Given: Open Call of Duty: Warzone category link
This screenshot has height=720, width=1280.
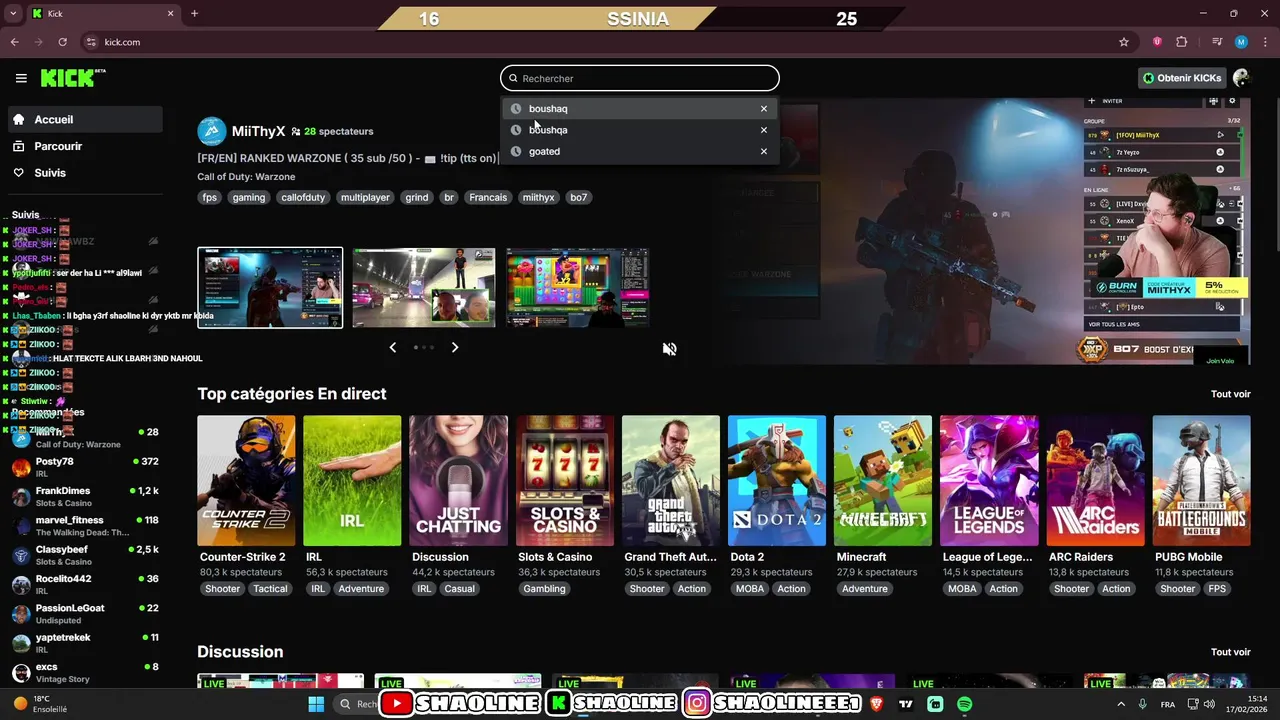Looking at the screenshot, I should (x=246, y=177).
